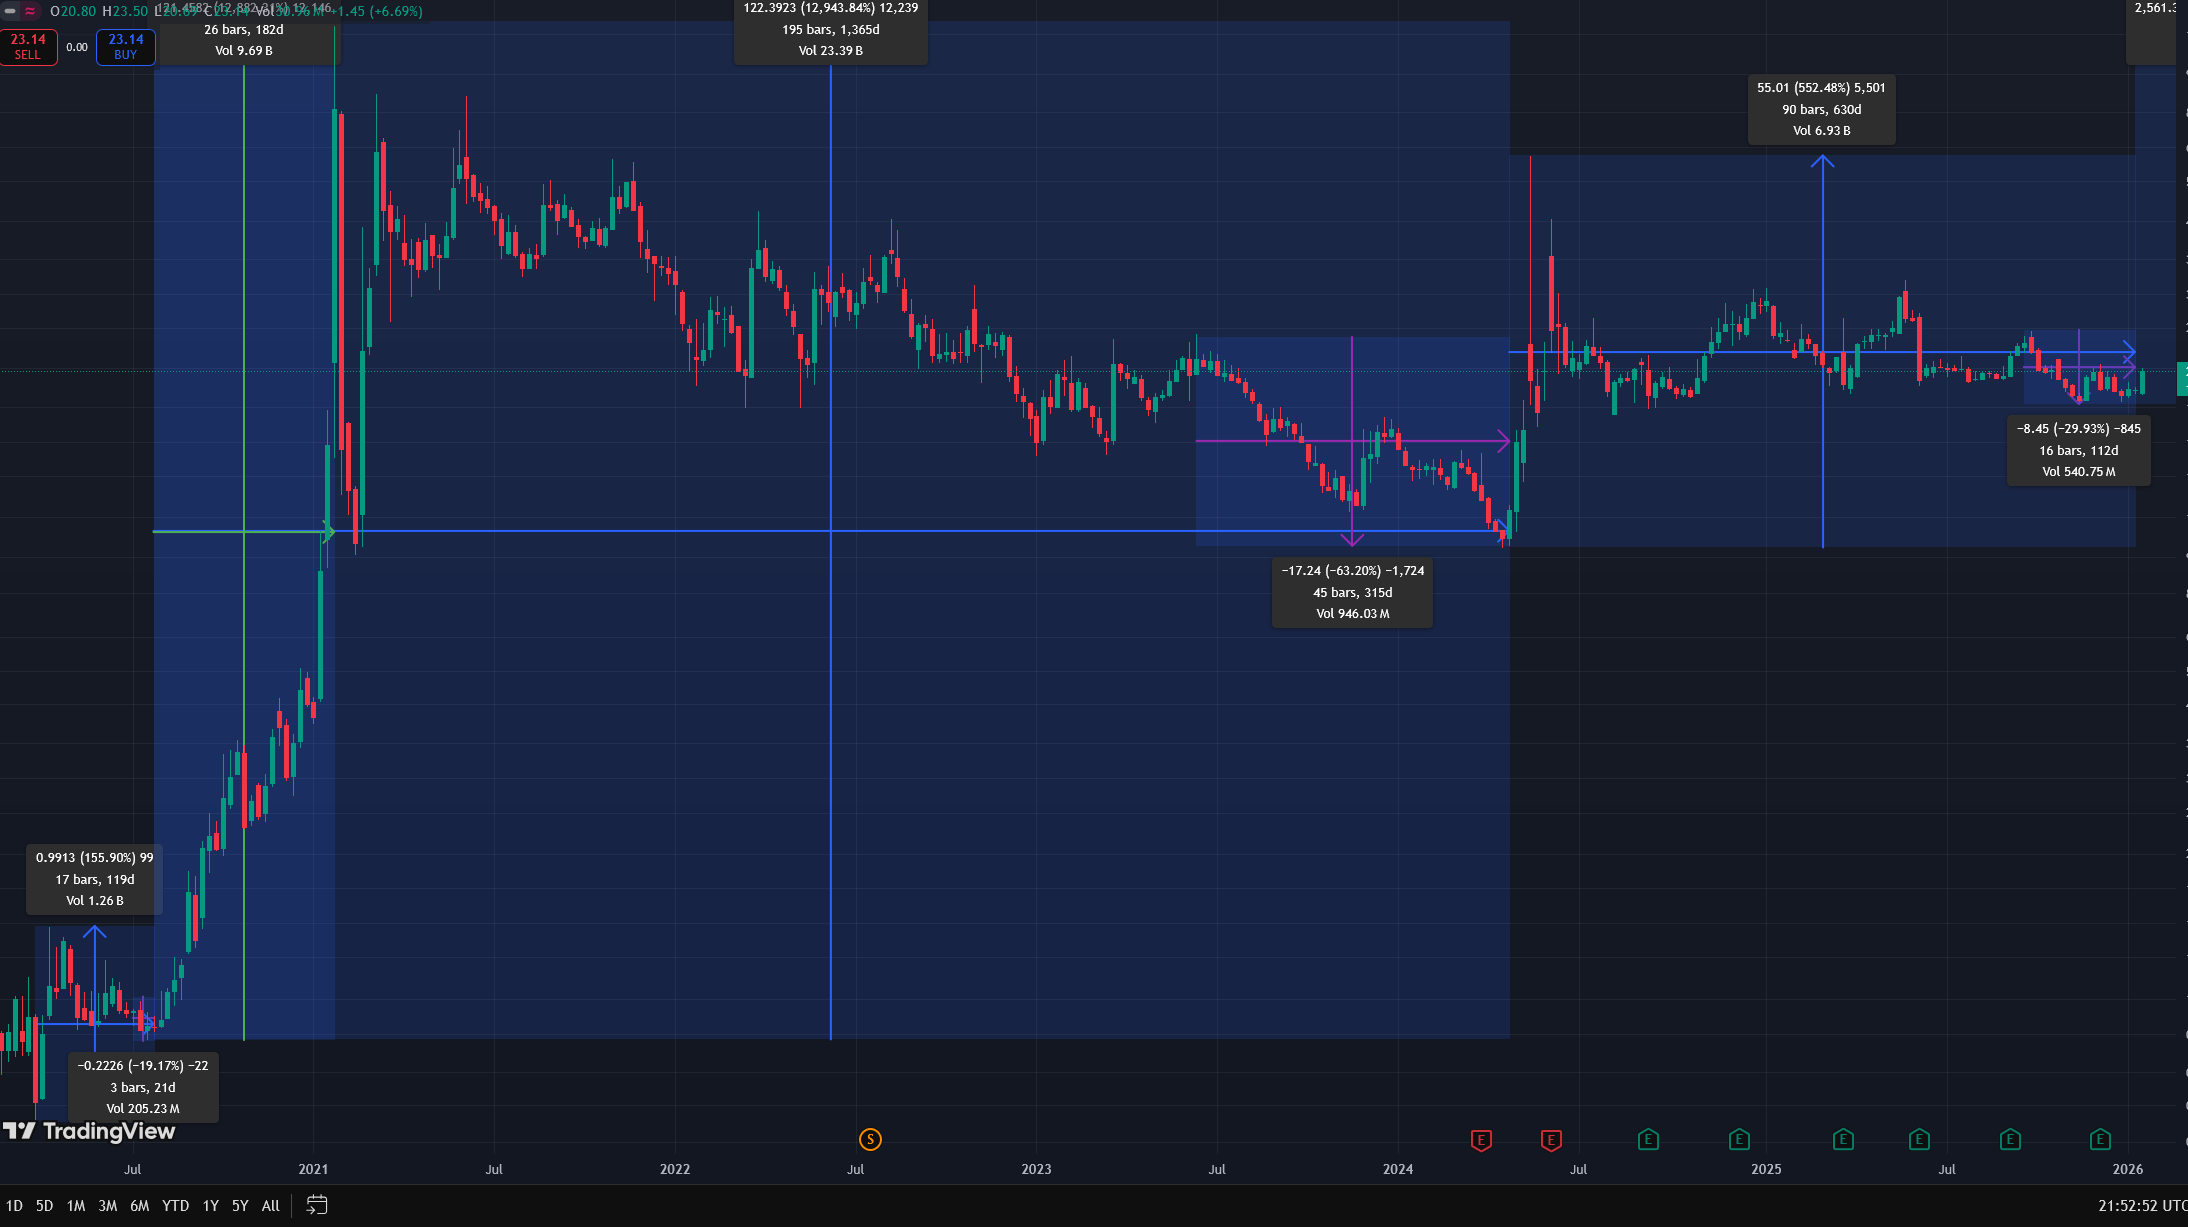Image resolution: width=2188 pixels, height=1227 pixels.
Task: Click the last green earnings E marker
Action: (x=2100, y=1139)
